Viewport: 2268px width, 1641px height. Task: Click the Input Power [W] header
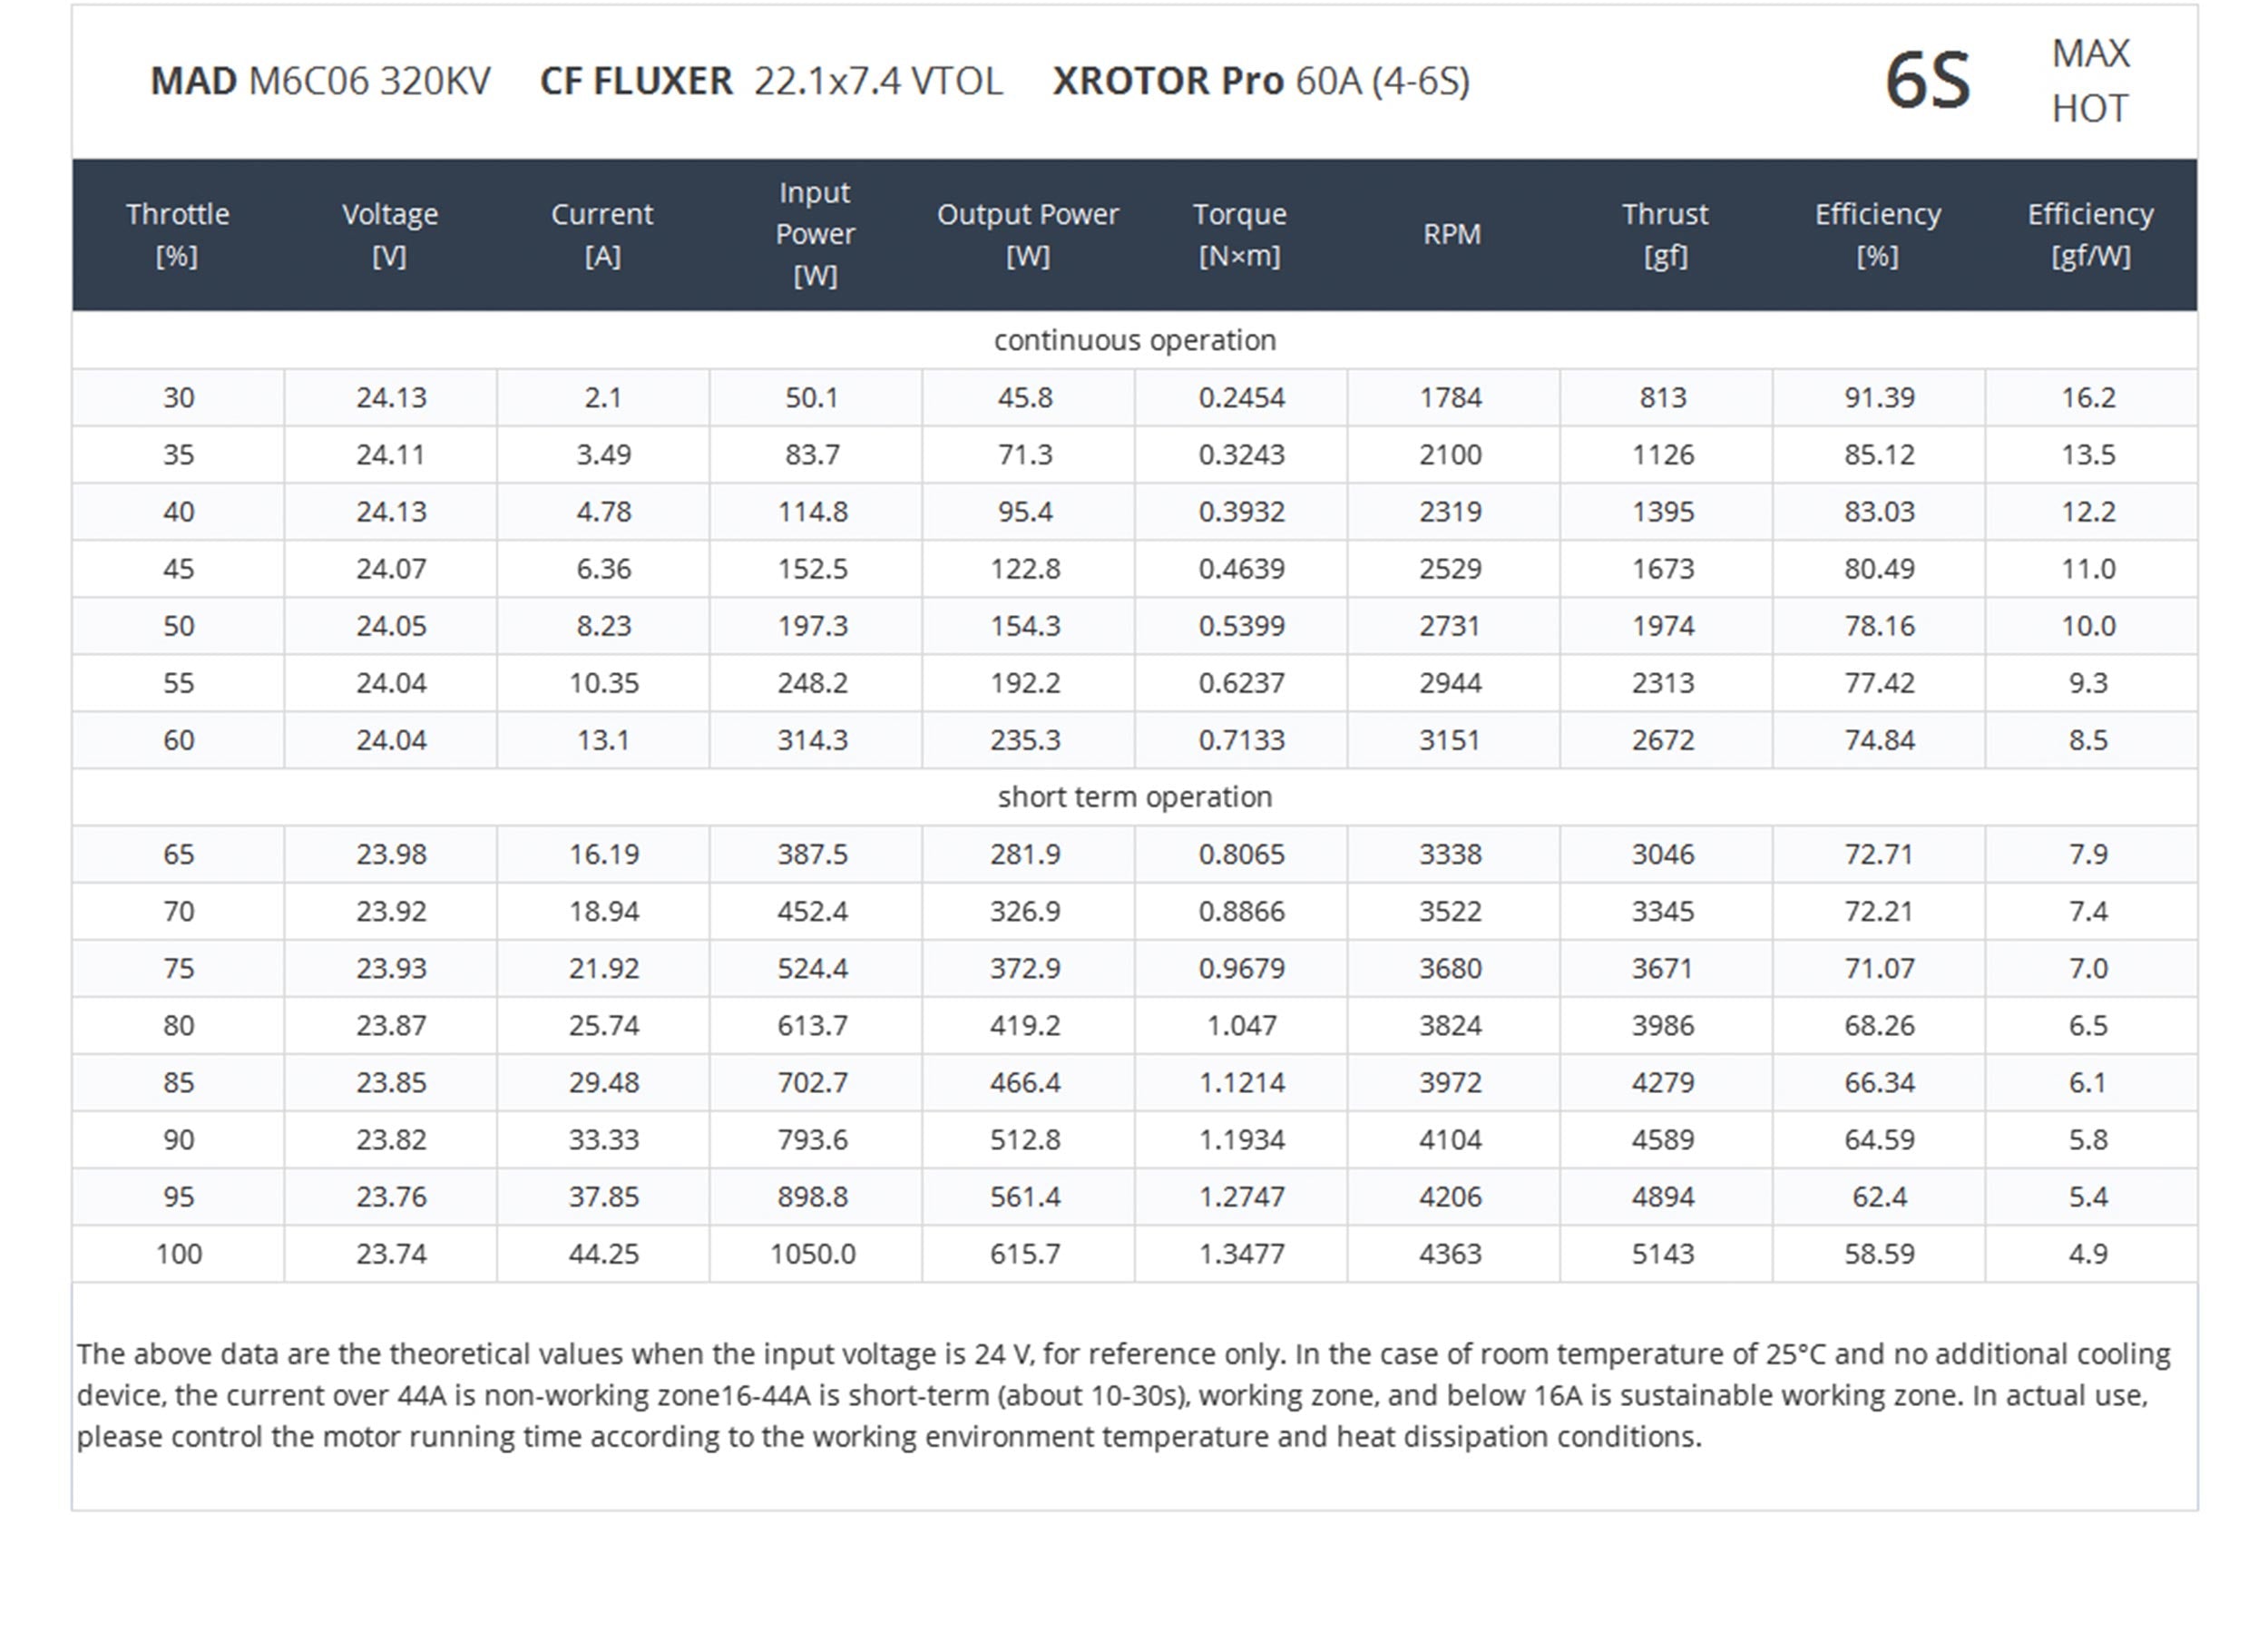pyautogui.click(x=815, y=234)
